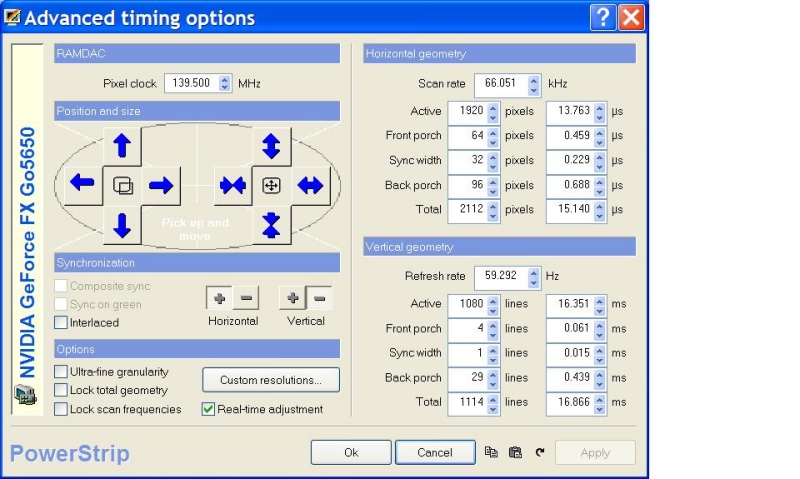
Task: Adjust vertical Back porch lines spinner
Action: click(x=493, y=379)
